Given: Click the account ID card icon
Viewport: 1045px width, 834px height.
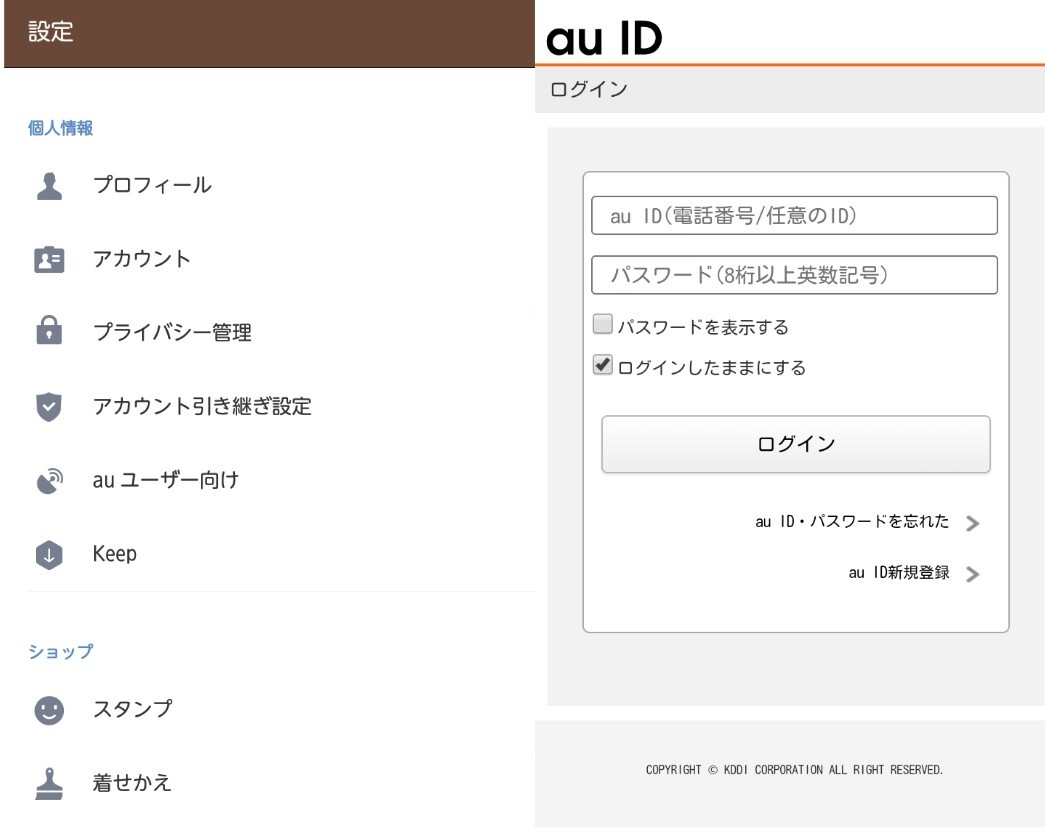Looking at the screenshot, I should point(49,259).
